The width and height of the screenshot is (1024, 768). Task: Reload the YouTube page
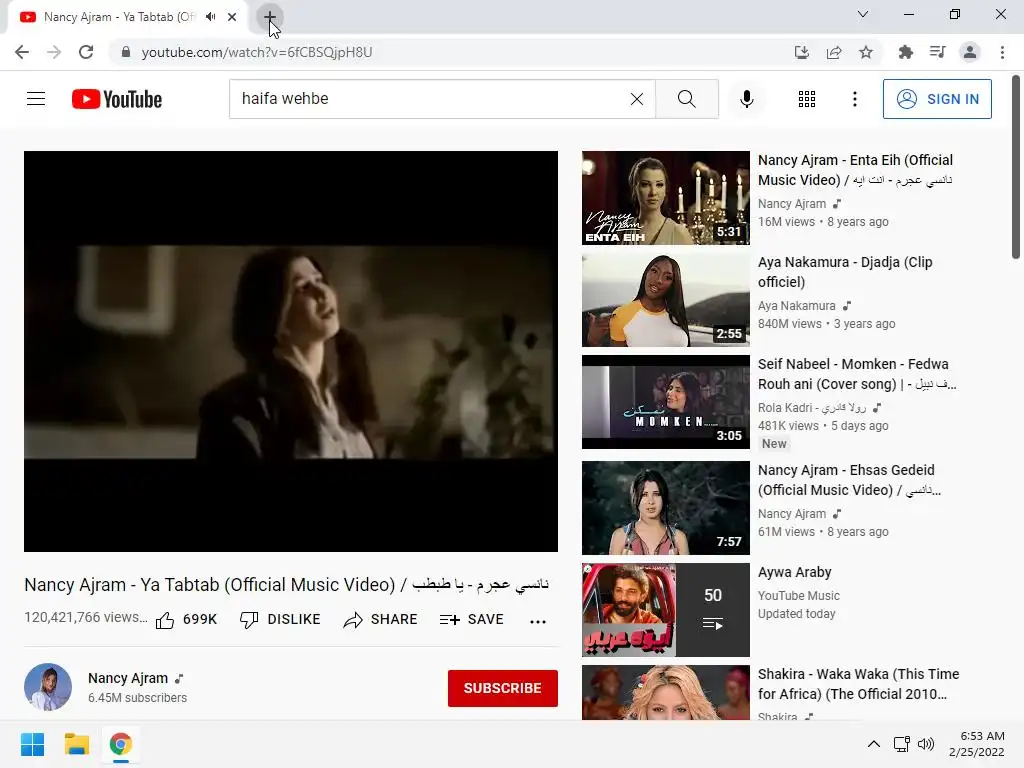[x=86, y=52]
